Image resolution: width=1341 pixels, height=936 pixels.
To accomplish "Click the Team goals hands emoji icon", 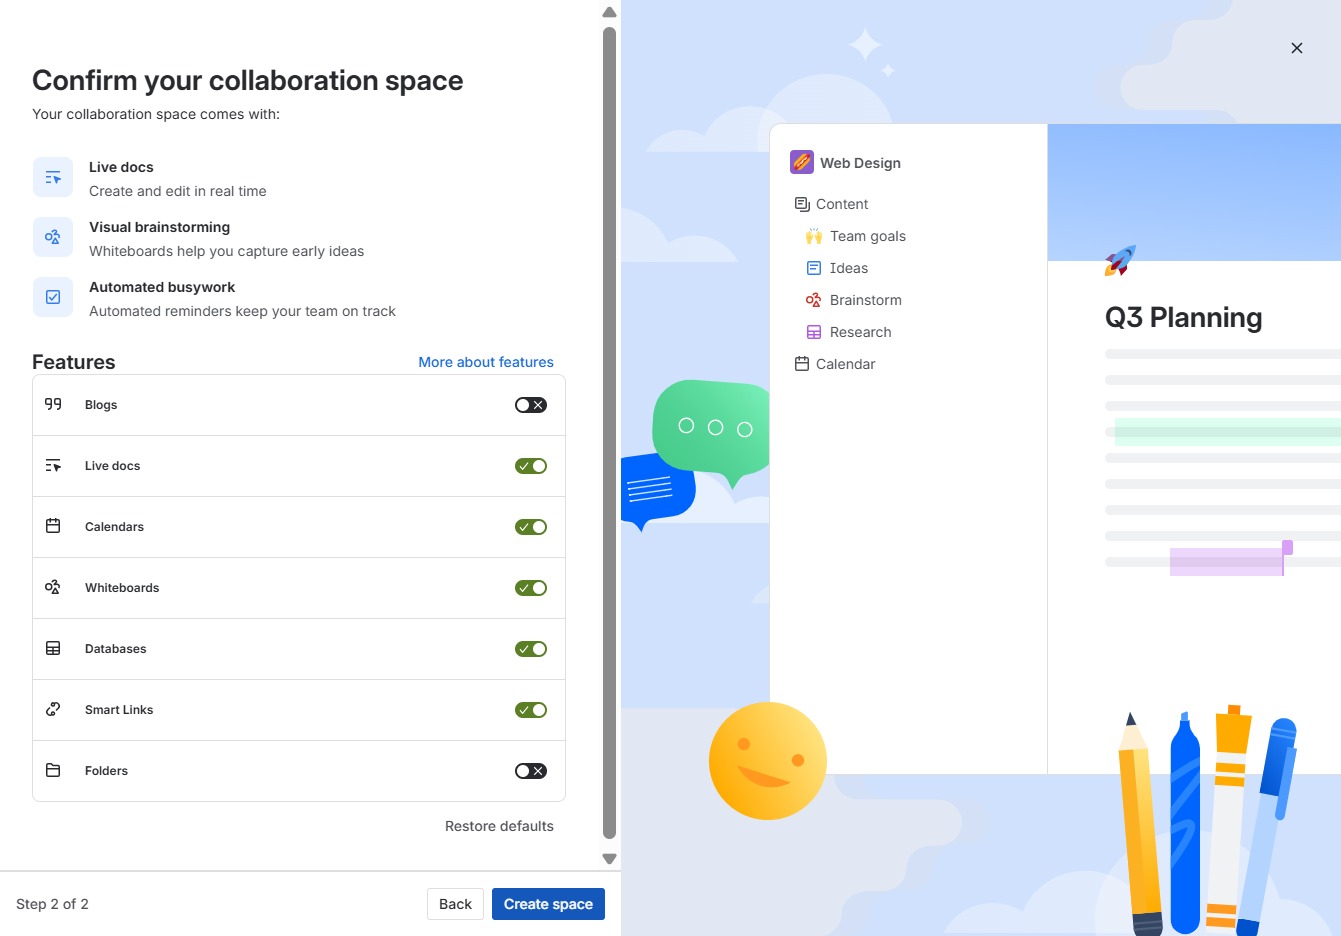I will [814, 236].
